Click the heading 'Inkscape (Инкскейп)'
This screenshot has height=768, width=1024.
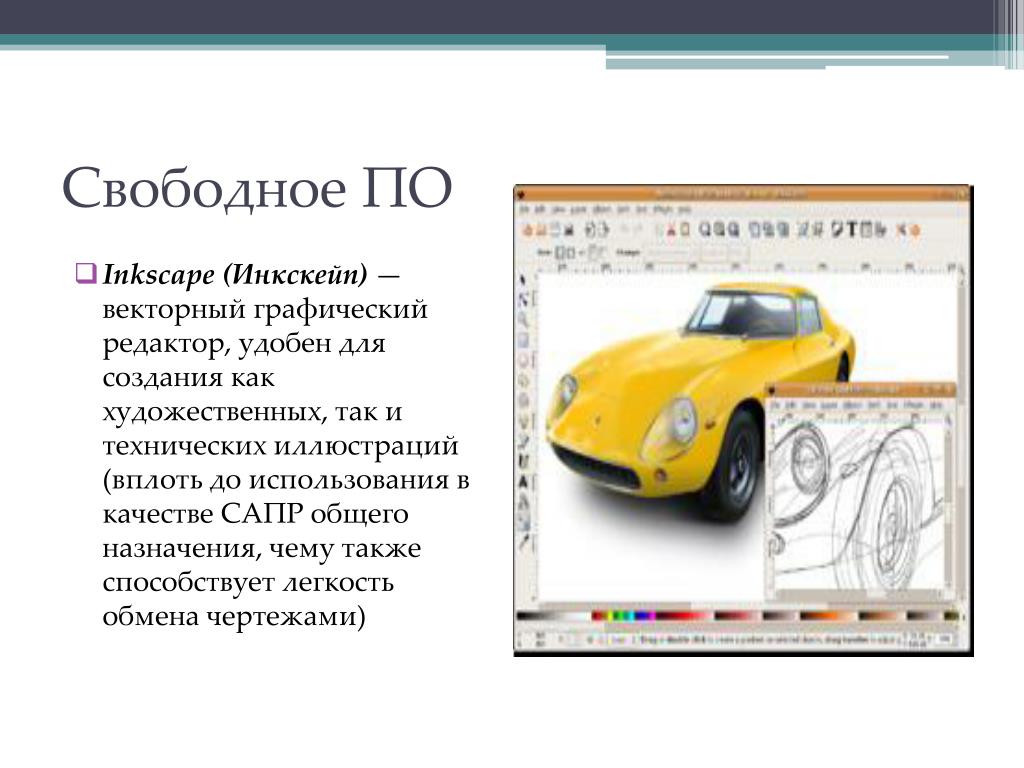point(235,274)
